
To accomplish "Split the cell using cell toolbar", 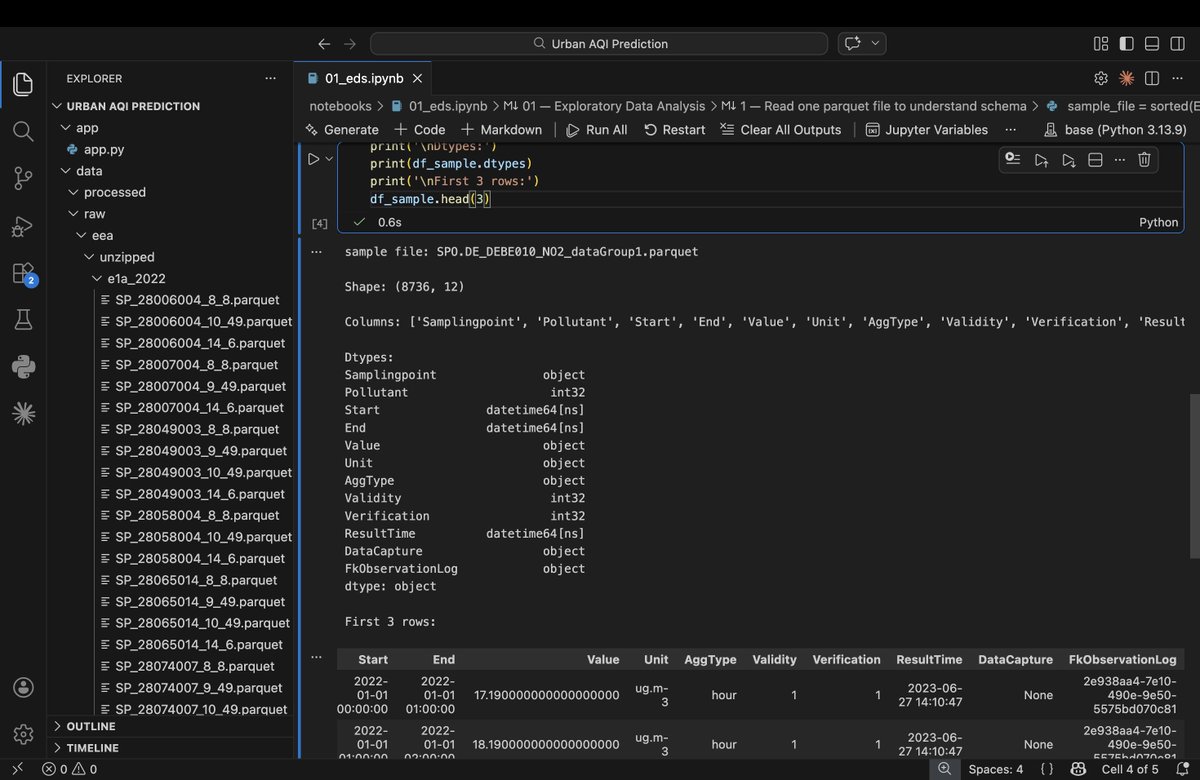I will pyautogui.click(x=1094, y=159).
